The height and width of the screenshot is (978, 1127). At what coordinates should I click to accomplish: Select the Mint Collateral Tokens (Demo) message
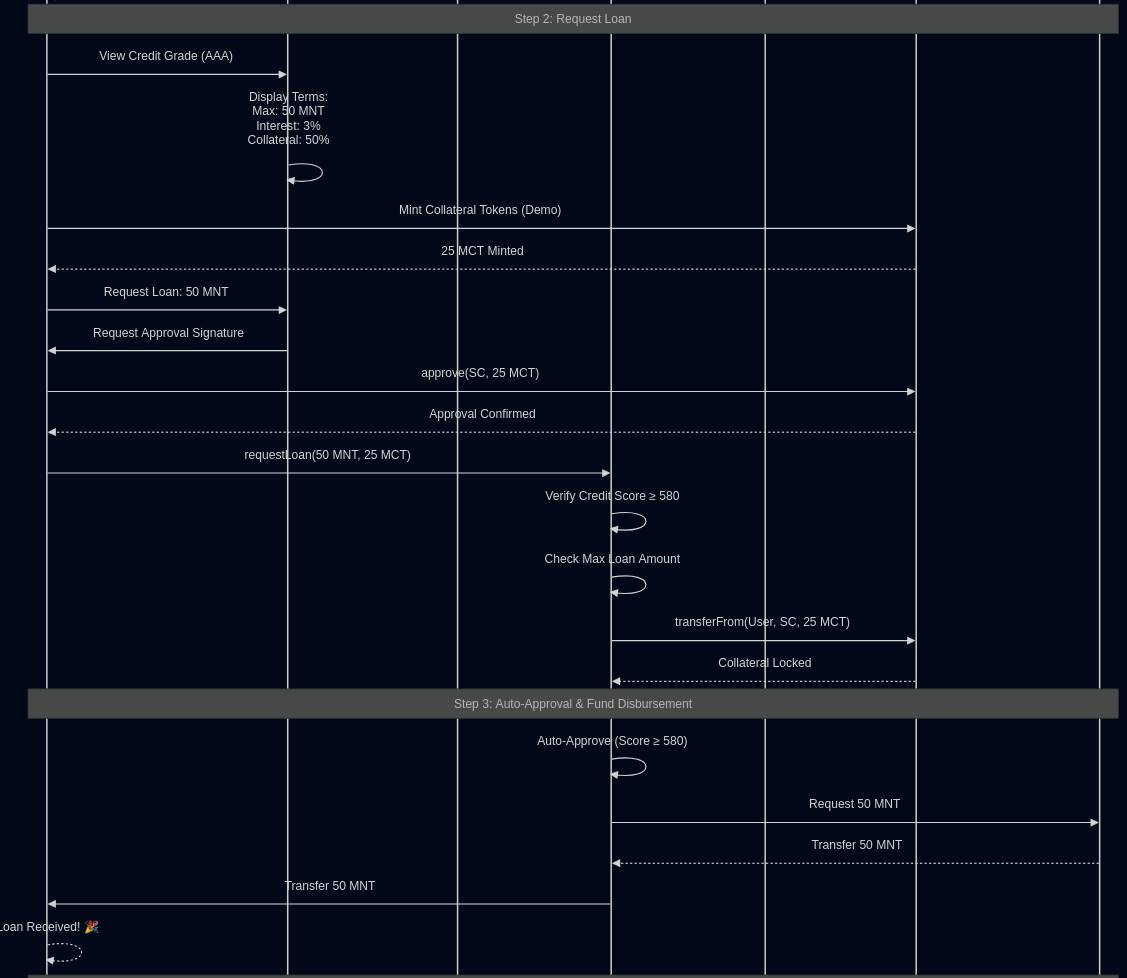(x=480, y=211)
